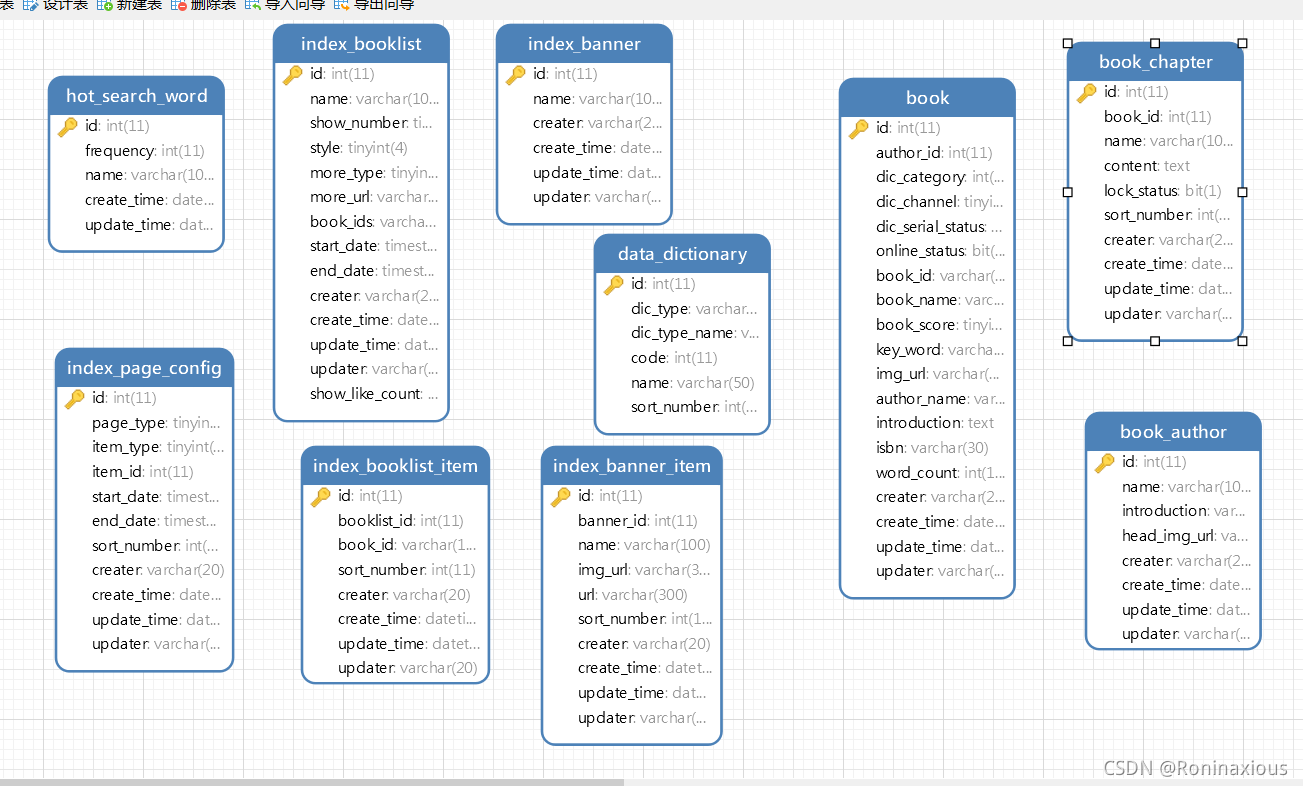
Task: Click primary key icon in index_booklist_item table
Action: [321, 497]
